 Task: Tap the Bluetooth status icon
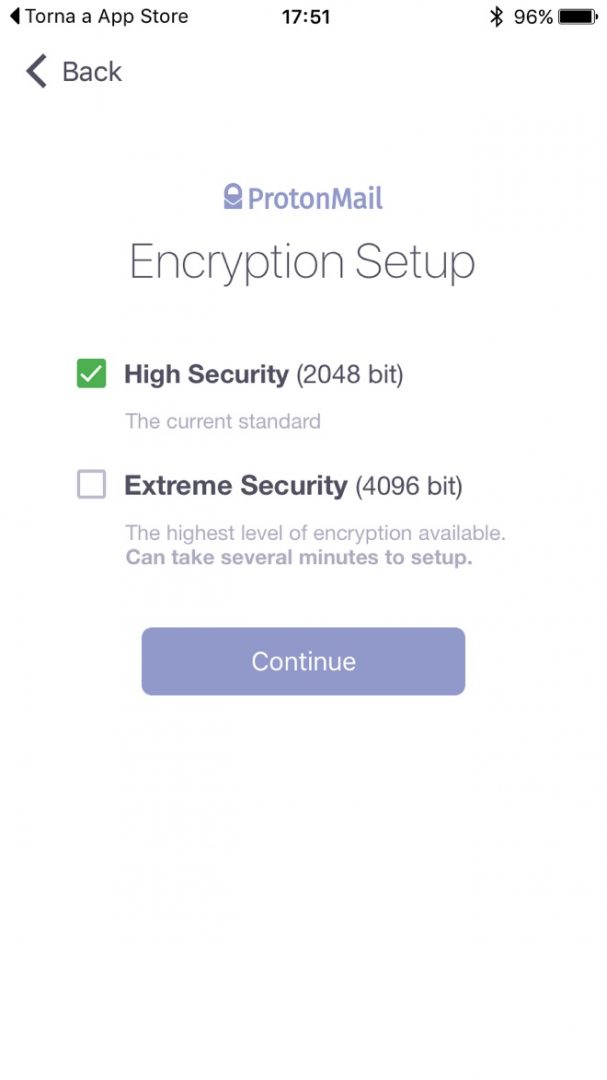[497, 16]
